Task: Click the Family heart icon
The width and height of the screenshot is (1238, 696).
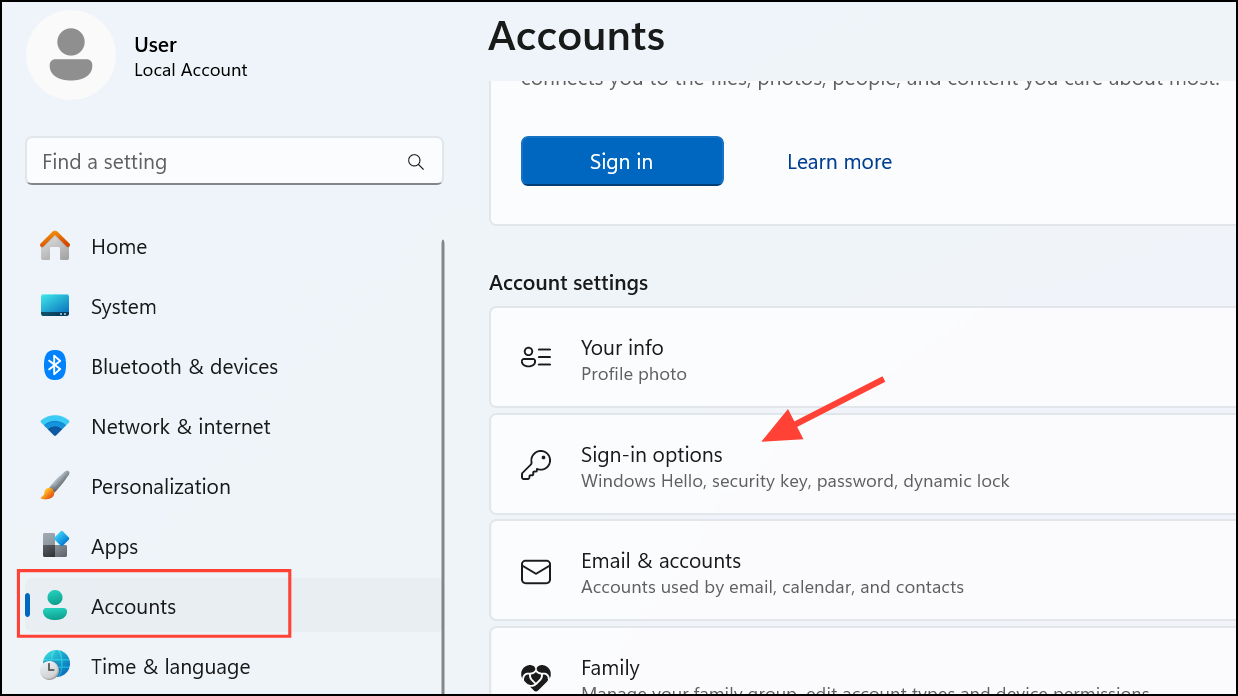Action: pyautogui.click(x=536, y=676)
